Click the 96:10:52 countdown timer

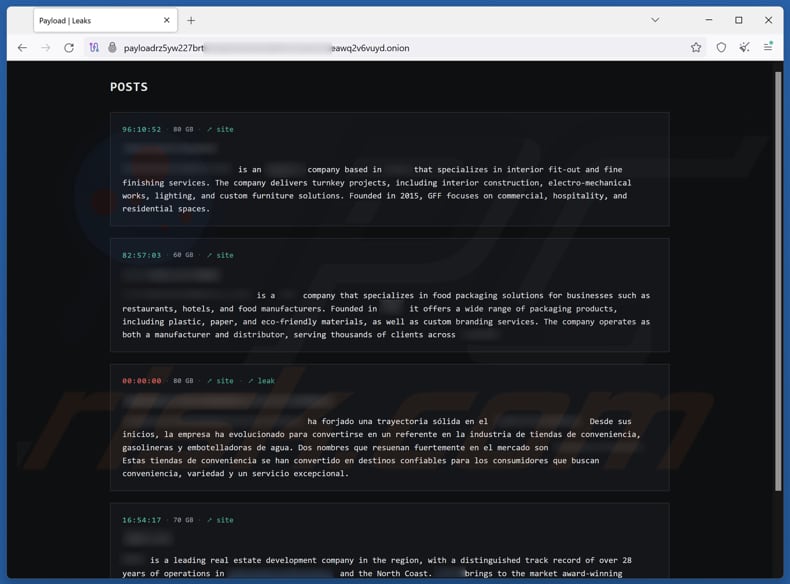142,129
